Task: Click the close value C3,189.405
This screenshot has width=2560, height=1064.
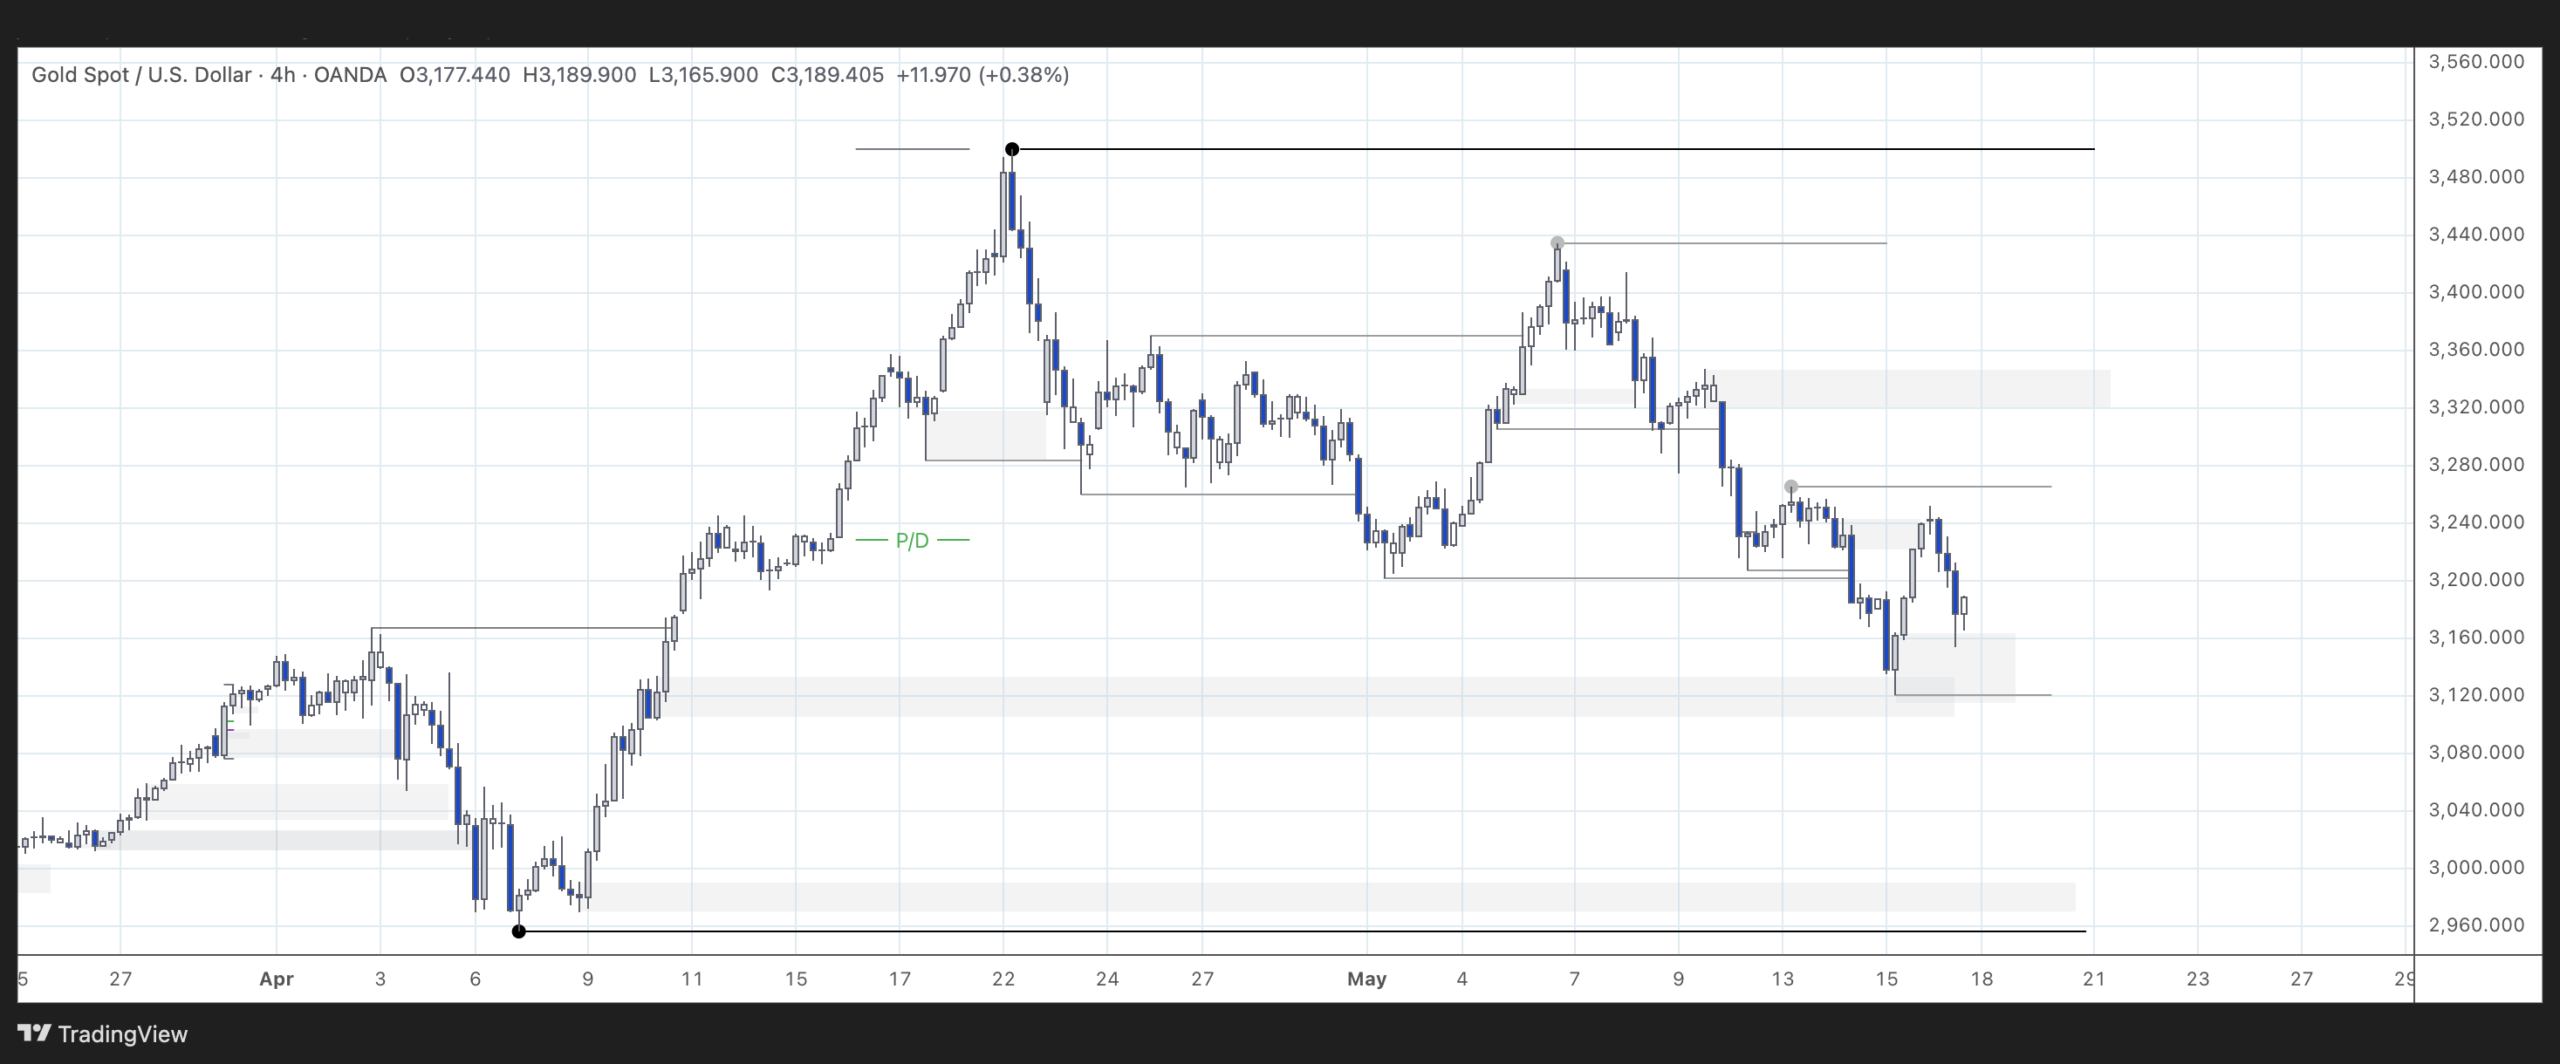Action: [x=827, y=75]
